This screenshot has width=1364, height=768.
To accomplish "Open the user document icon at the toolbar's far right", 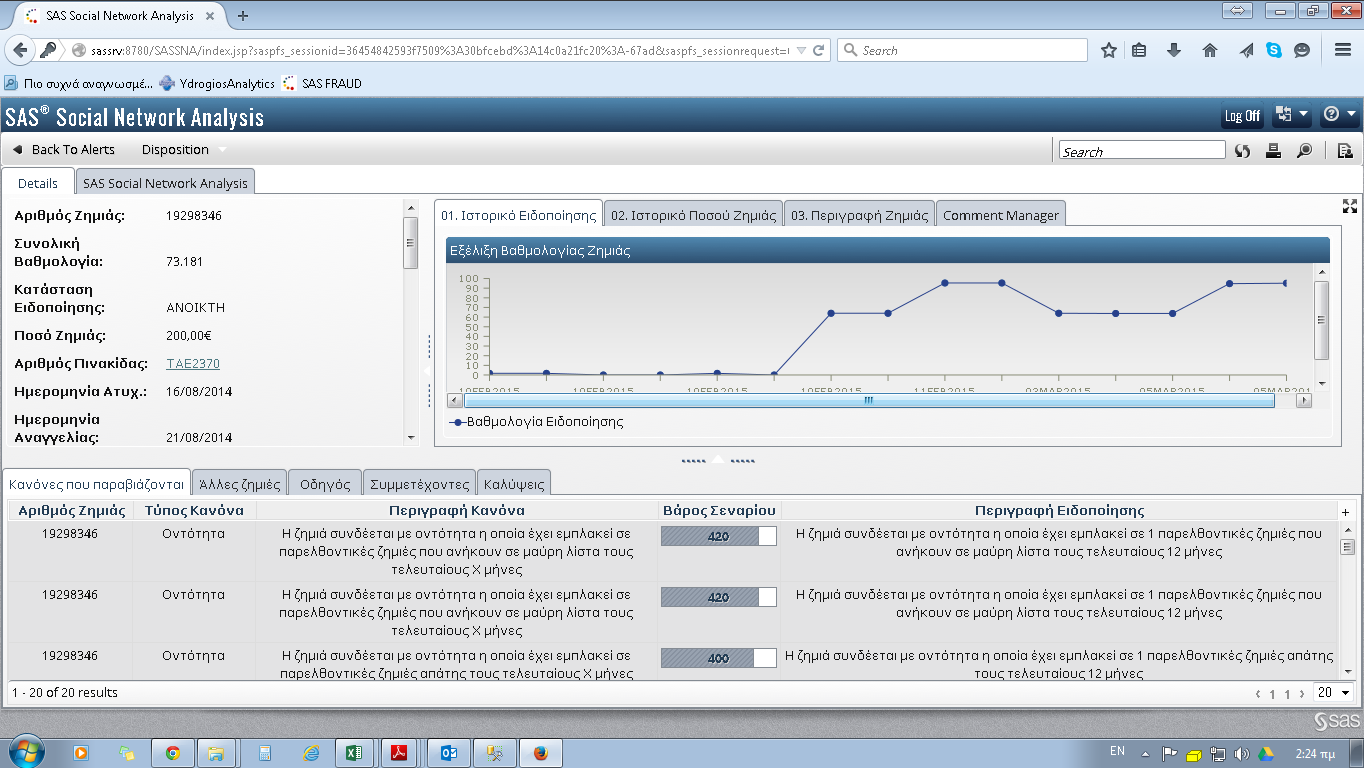I will coord(1345,151).
